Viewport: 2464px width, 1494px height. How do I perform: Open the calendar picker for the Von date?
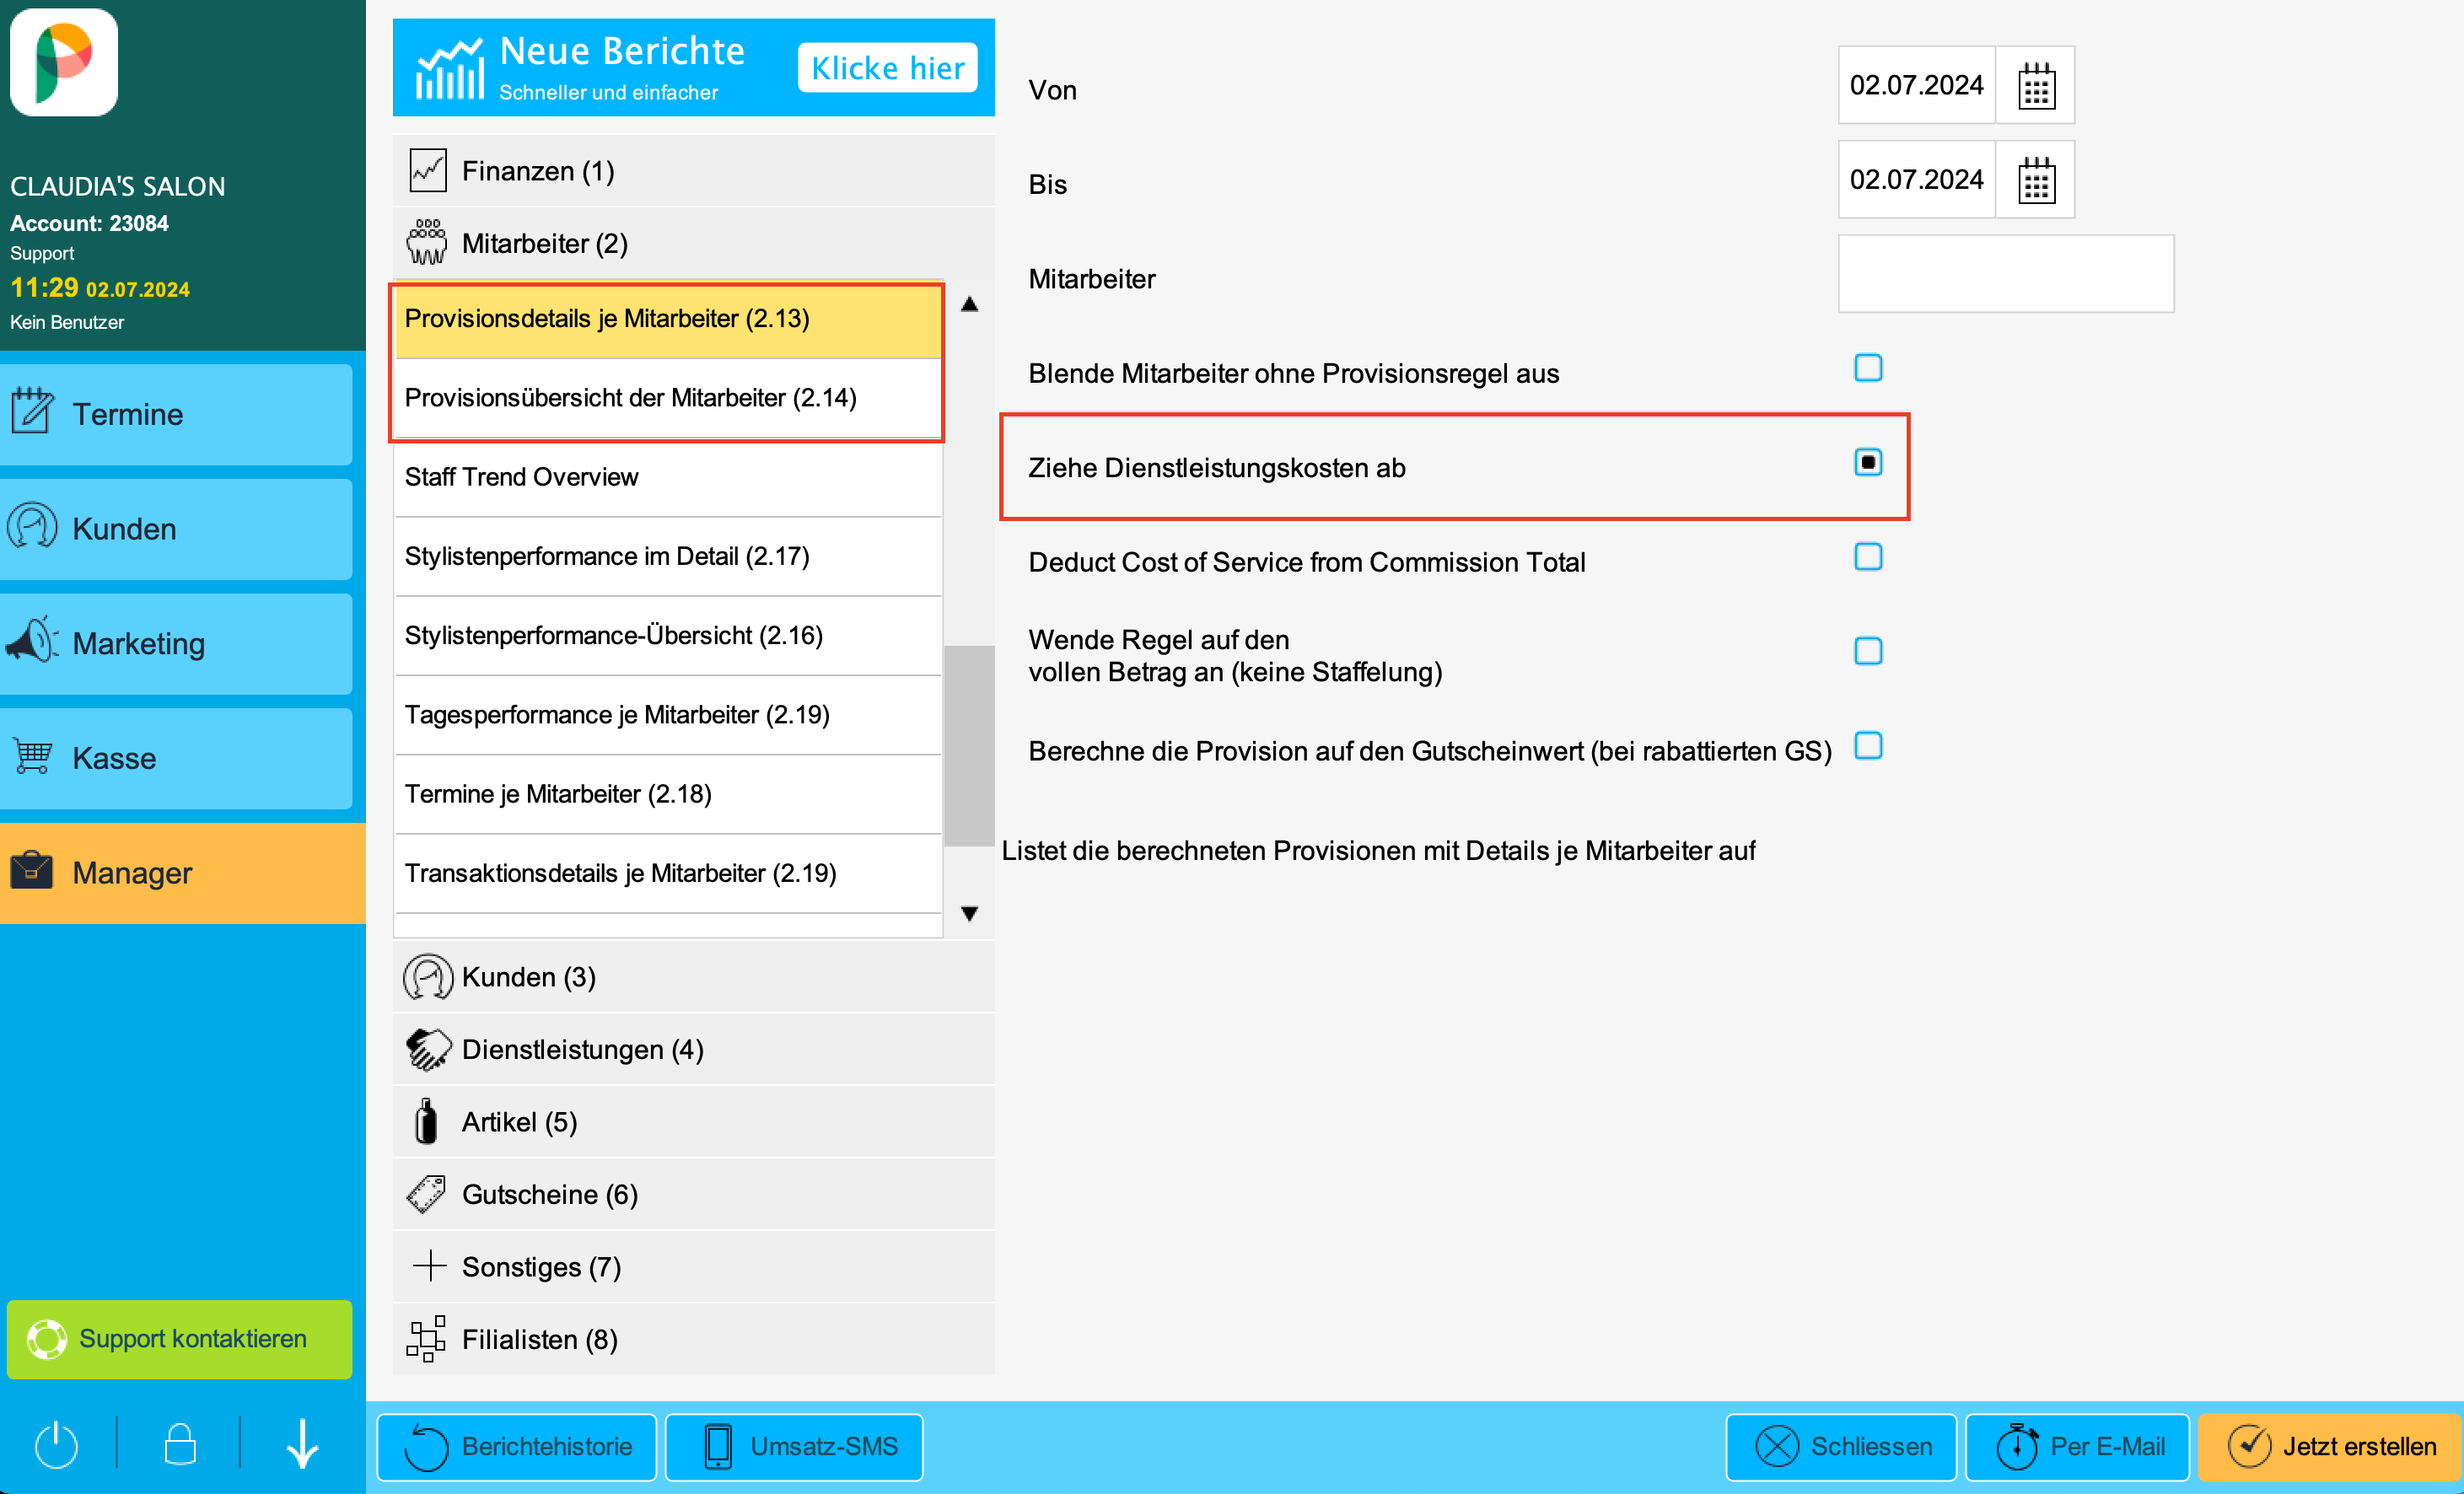(x=2035, y=85)
